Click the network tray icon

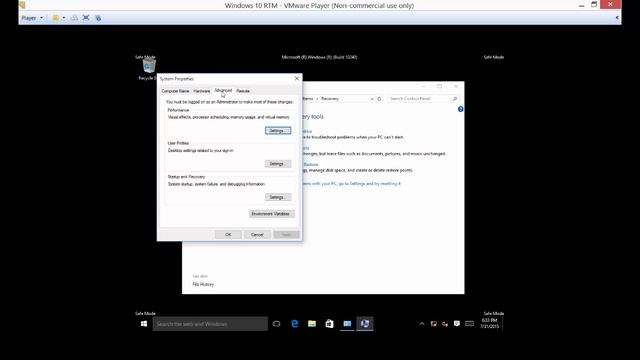pyautogui.click(x=433, y=324)
